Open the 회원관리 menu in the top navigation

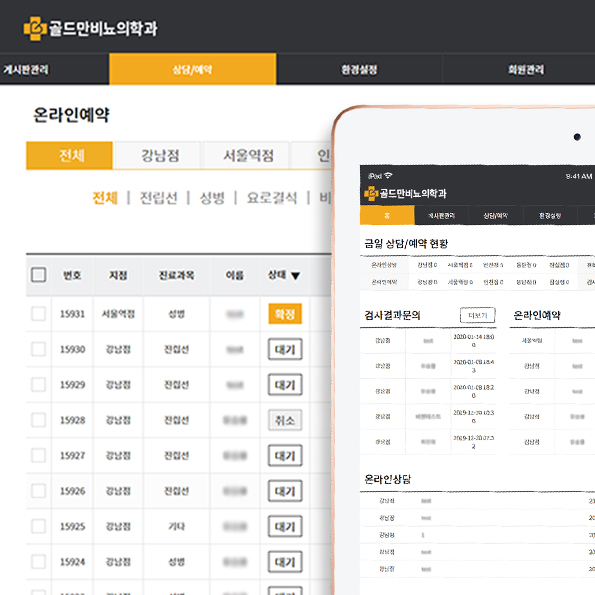click(526, 69)
